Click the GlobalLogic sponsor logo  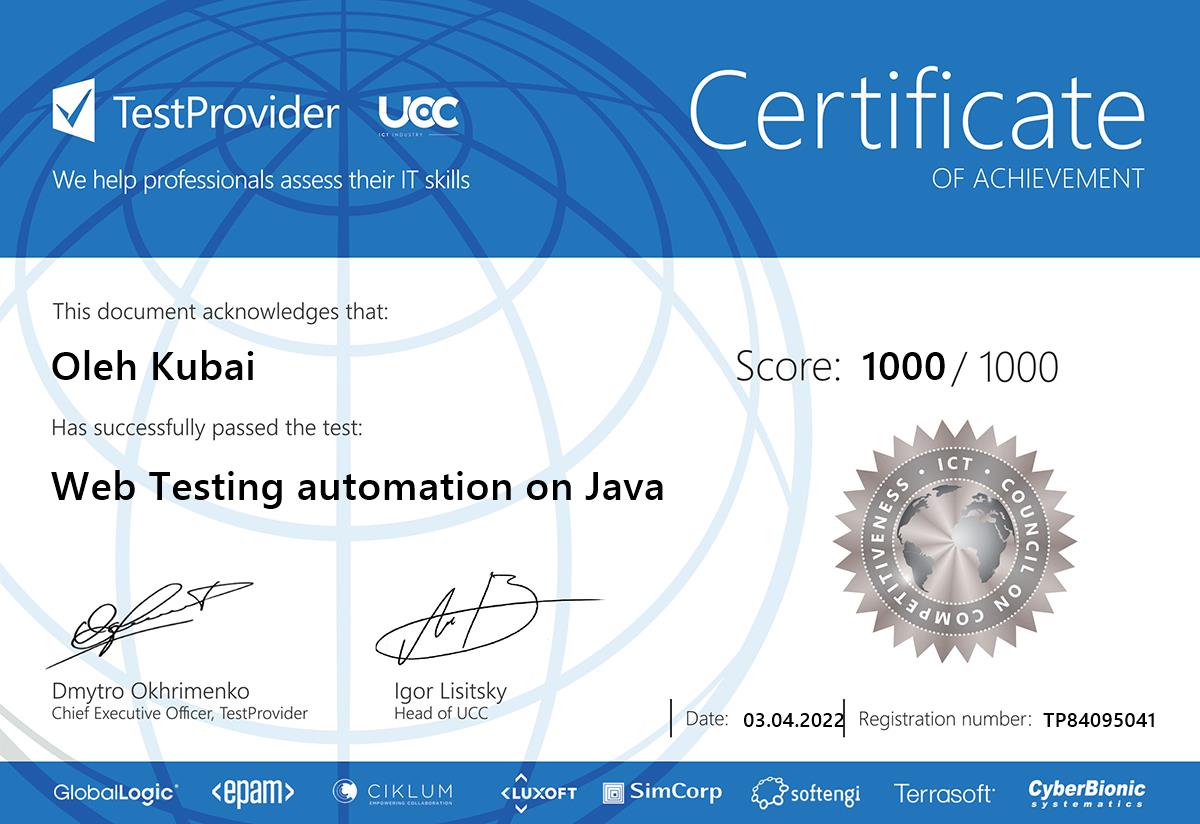[116, 793]
